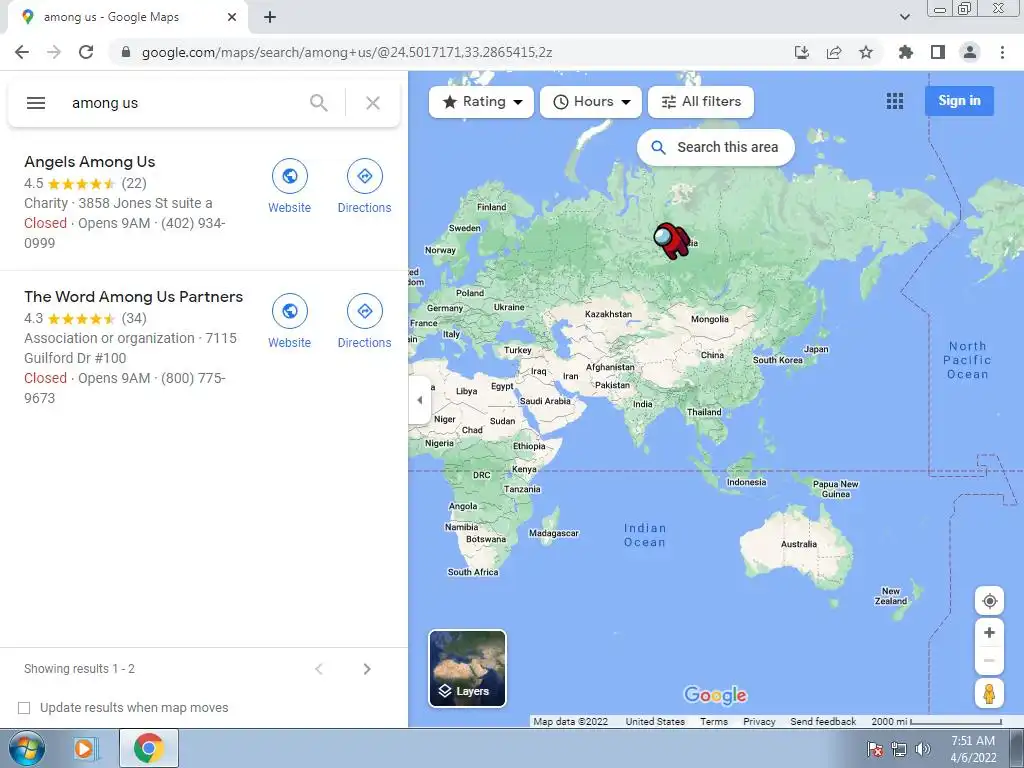Clear the search with the X icon

click(373, 103)
